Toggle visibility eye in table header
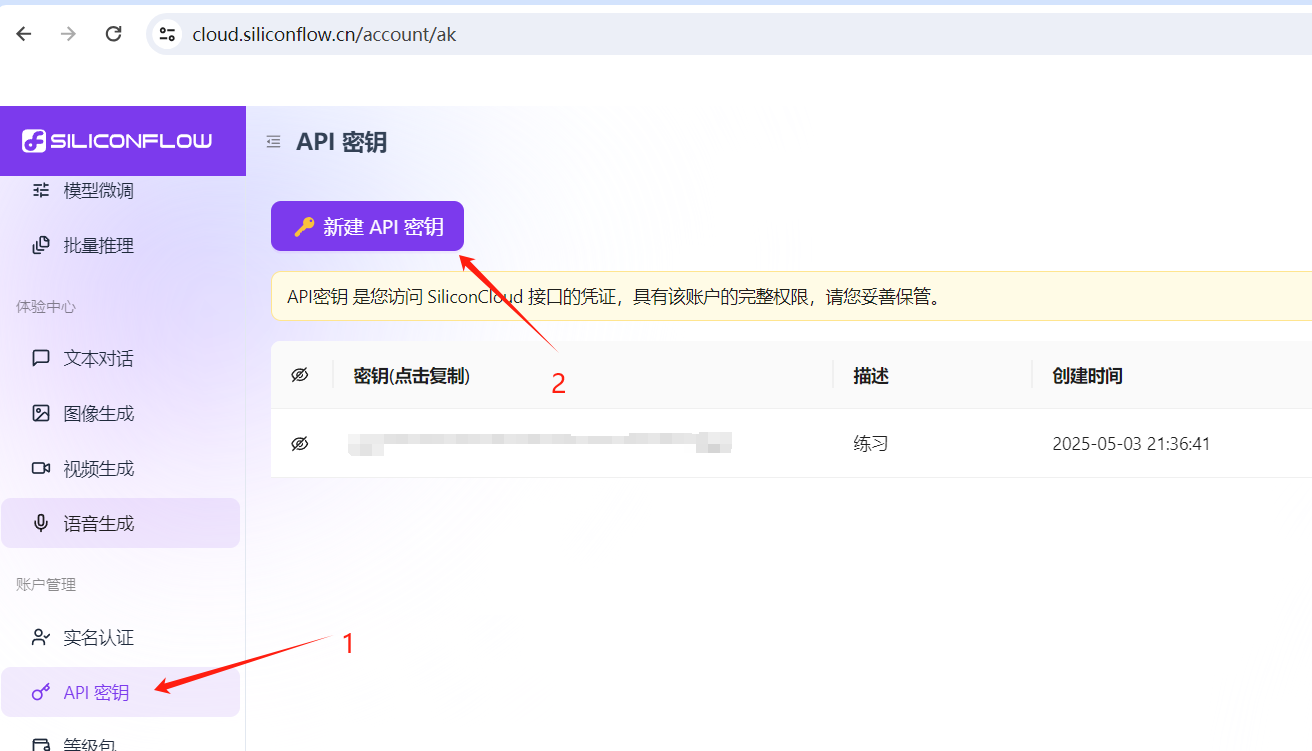Screen dimensions: 1312x751 click(x=300, y=375)
